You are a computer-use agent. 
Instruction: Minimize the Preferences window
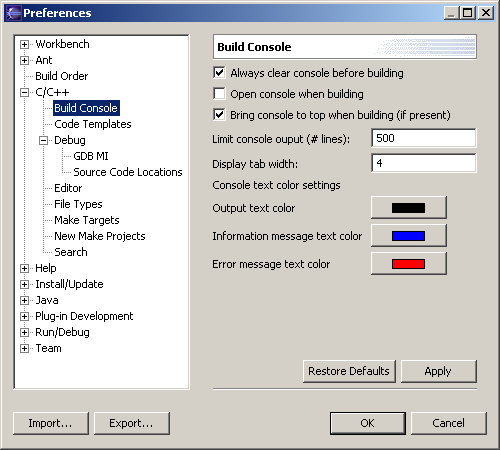point(452,13)
